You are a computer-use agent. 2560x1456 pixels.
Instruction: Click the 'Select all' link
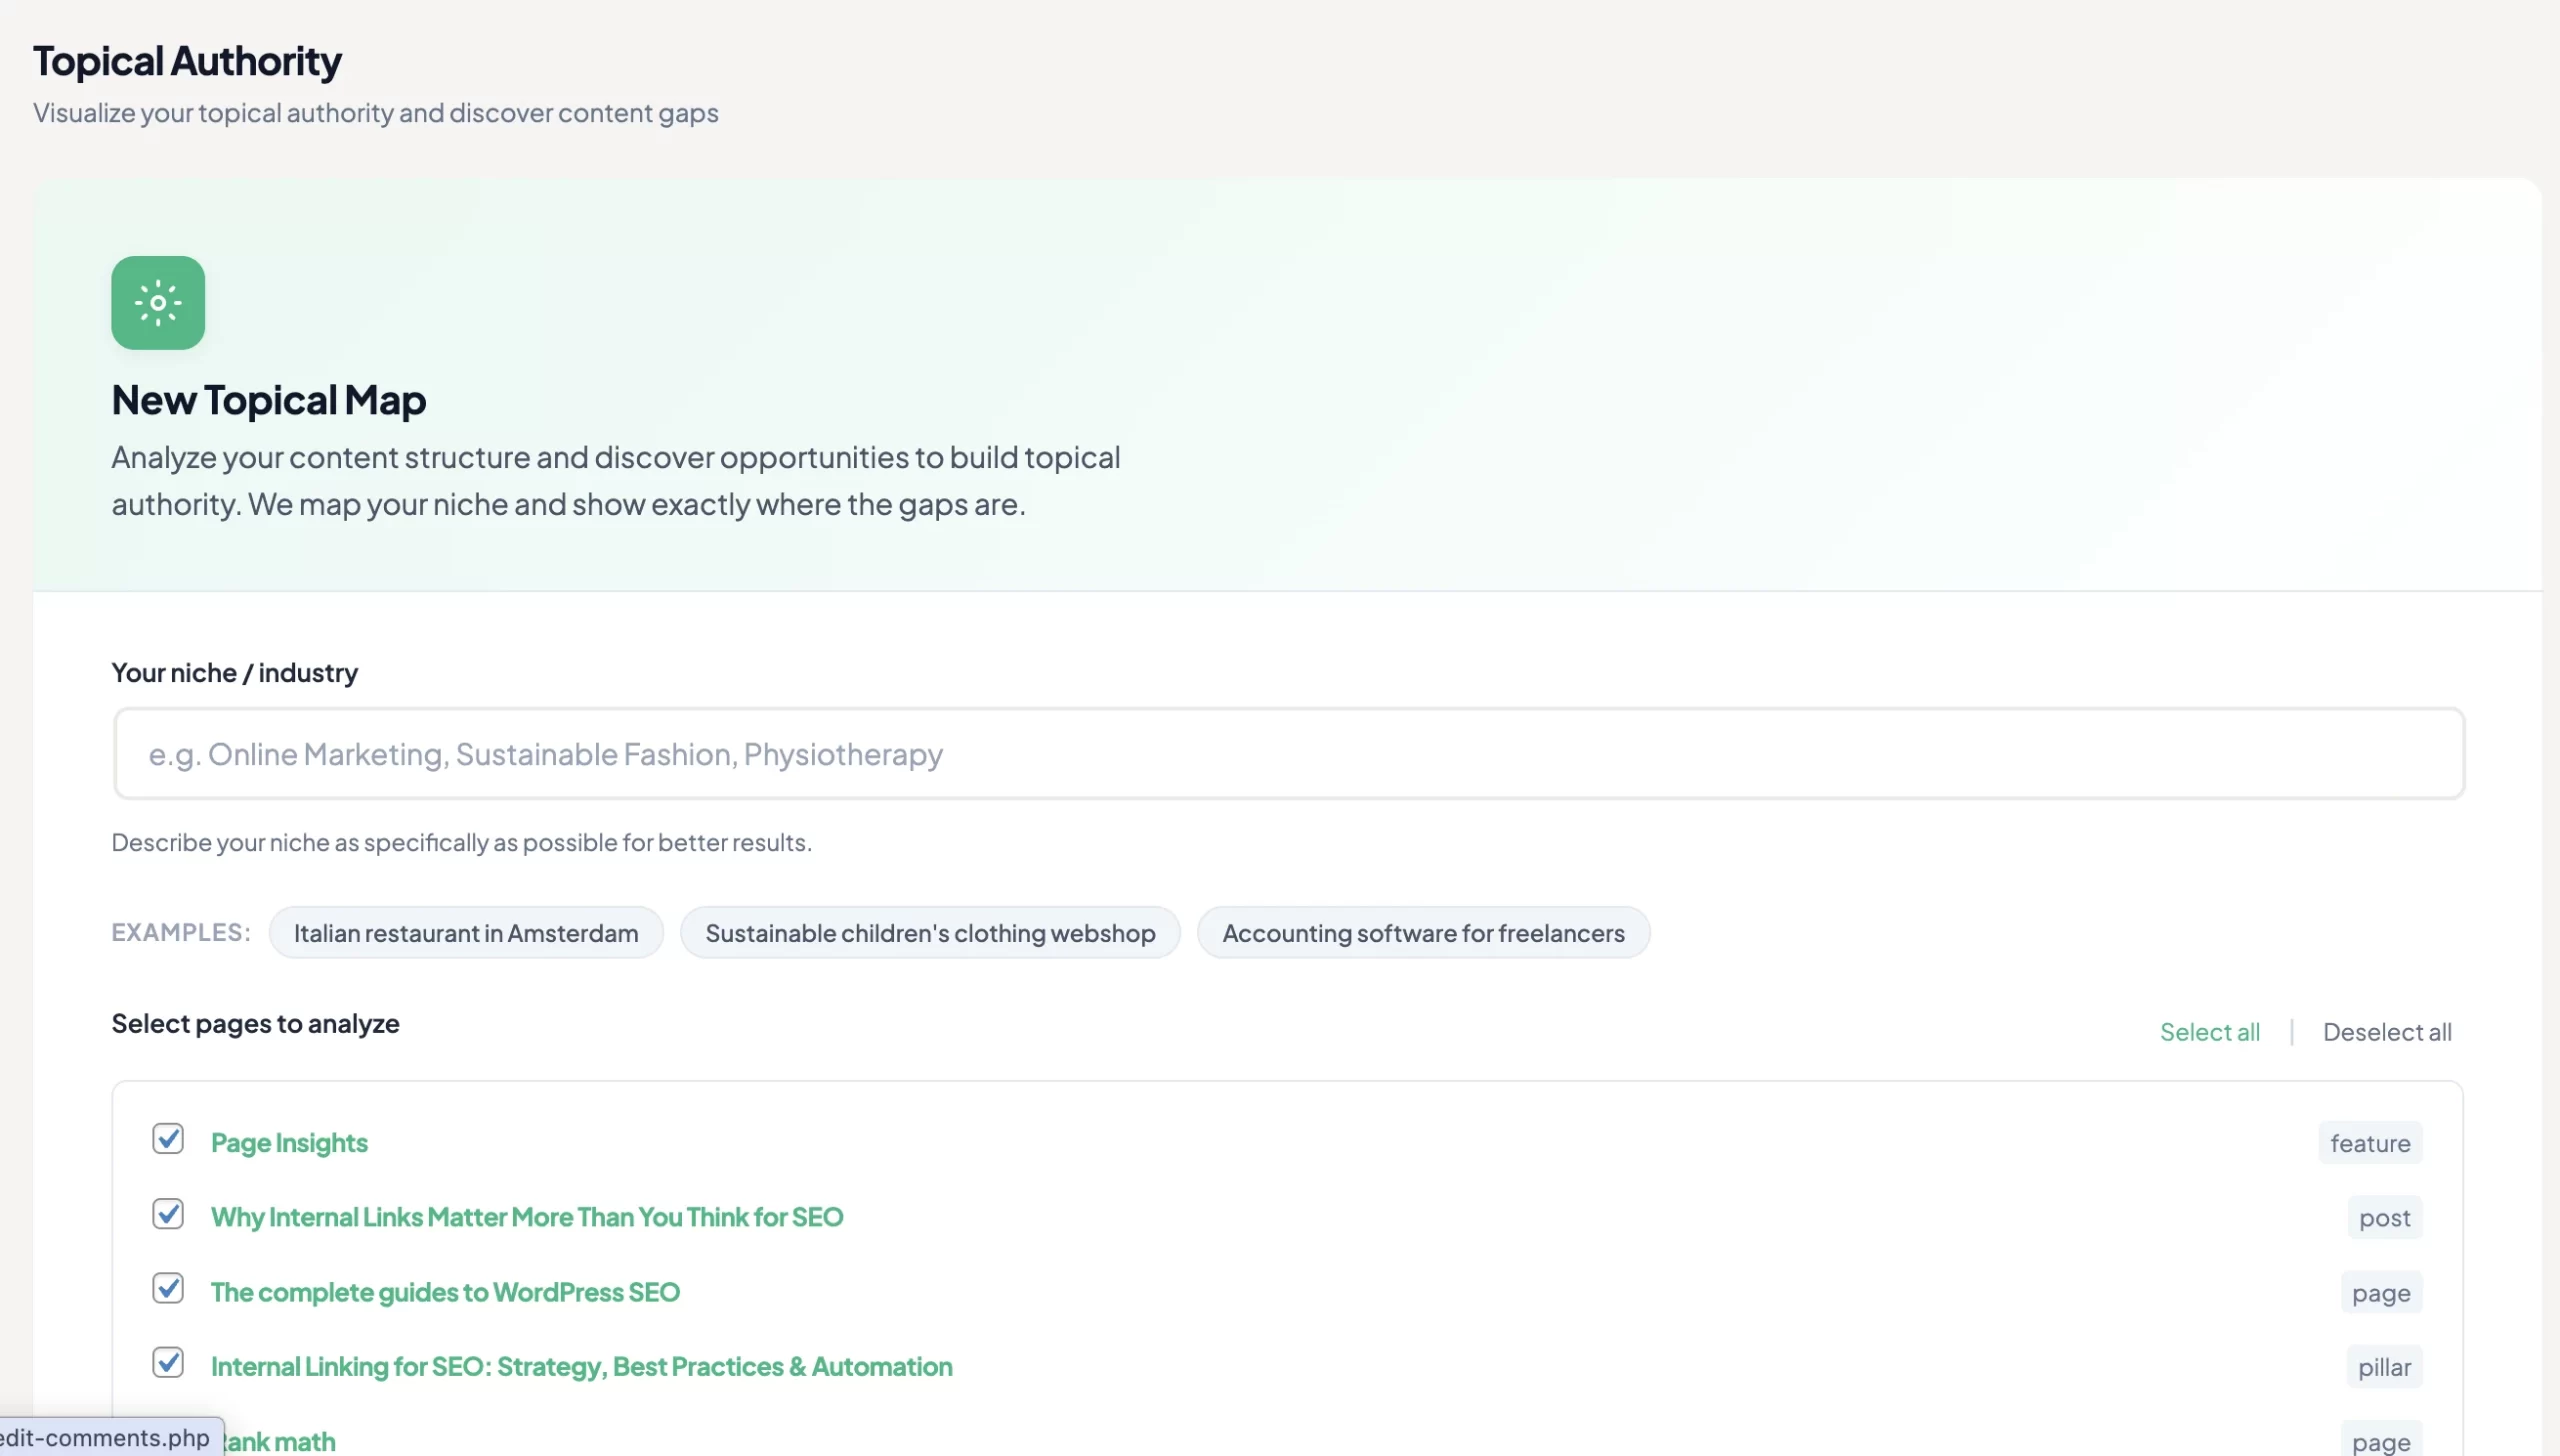click(2209, 1031)
